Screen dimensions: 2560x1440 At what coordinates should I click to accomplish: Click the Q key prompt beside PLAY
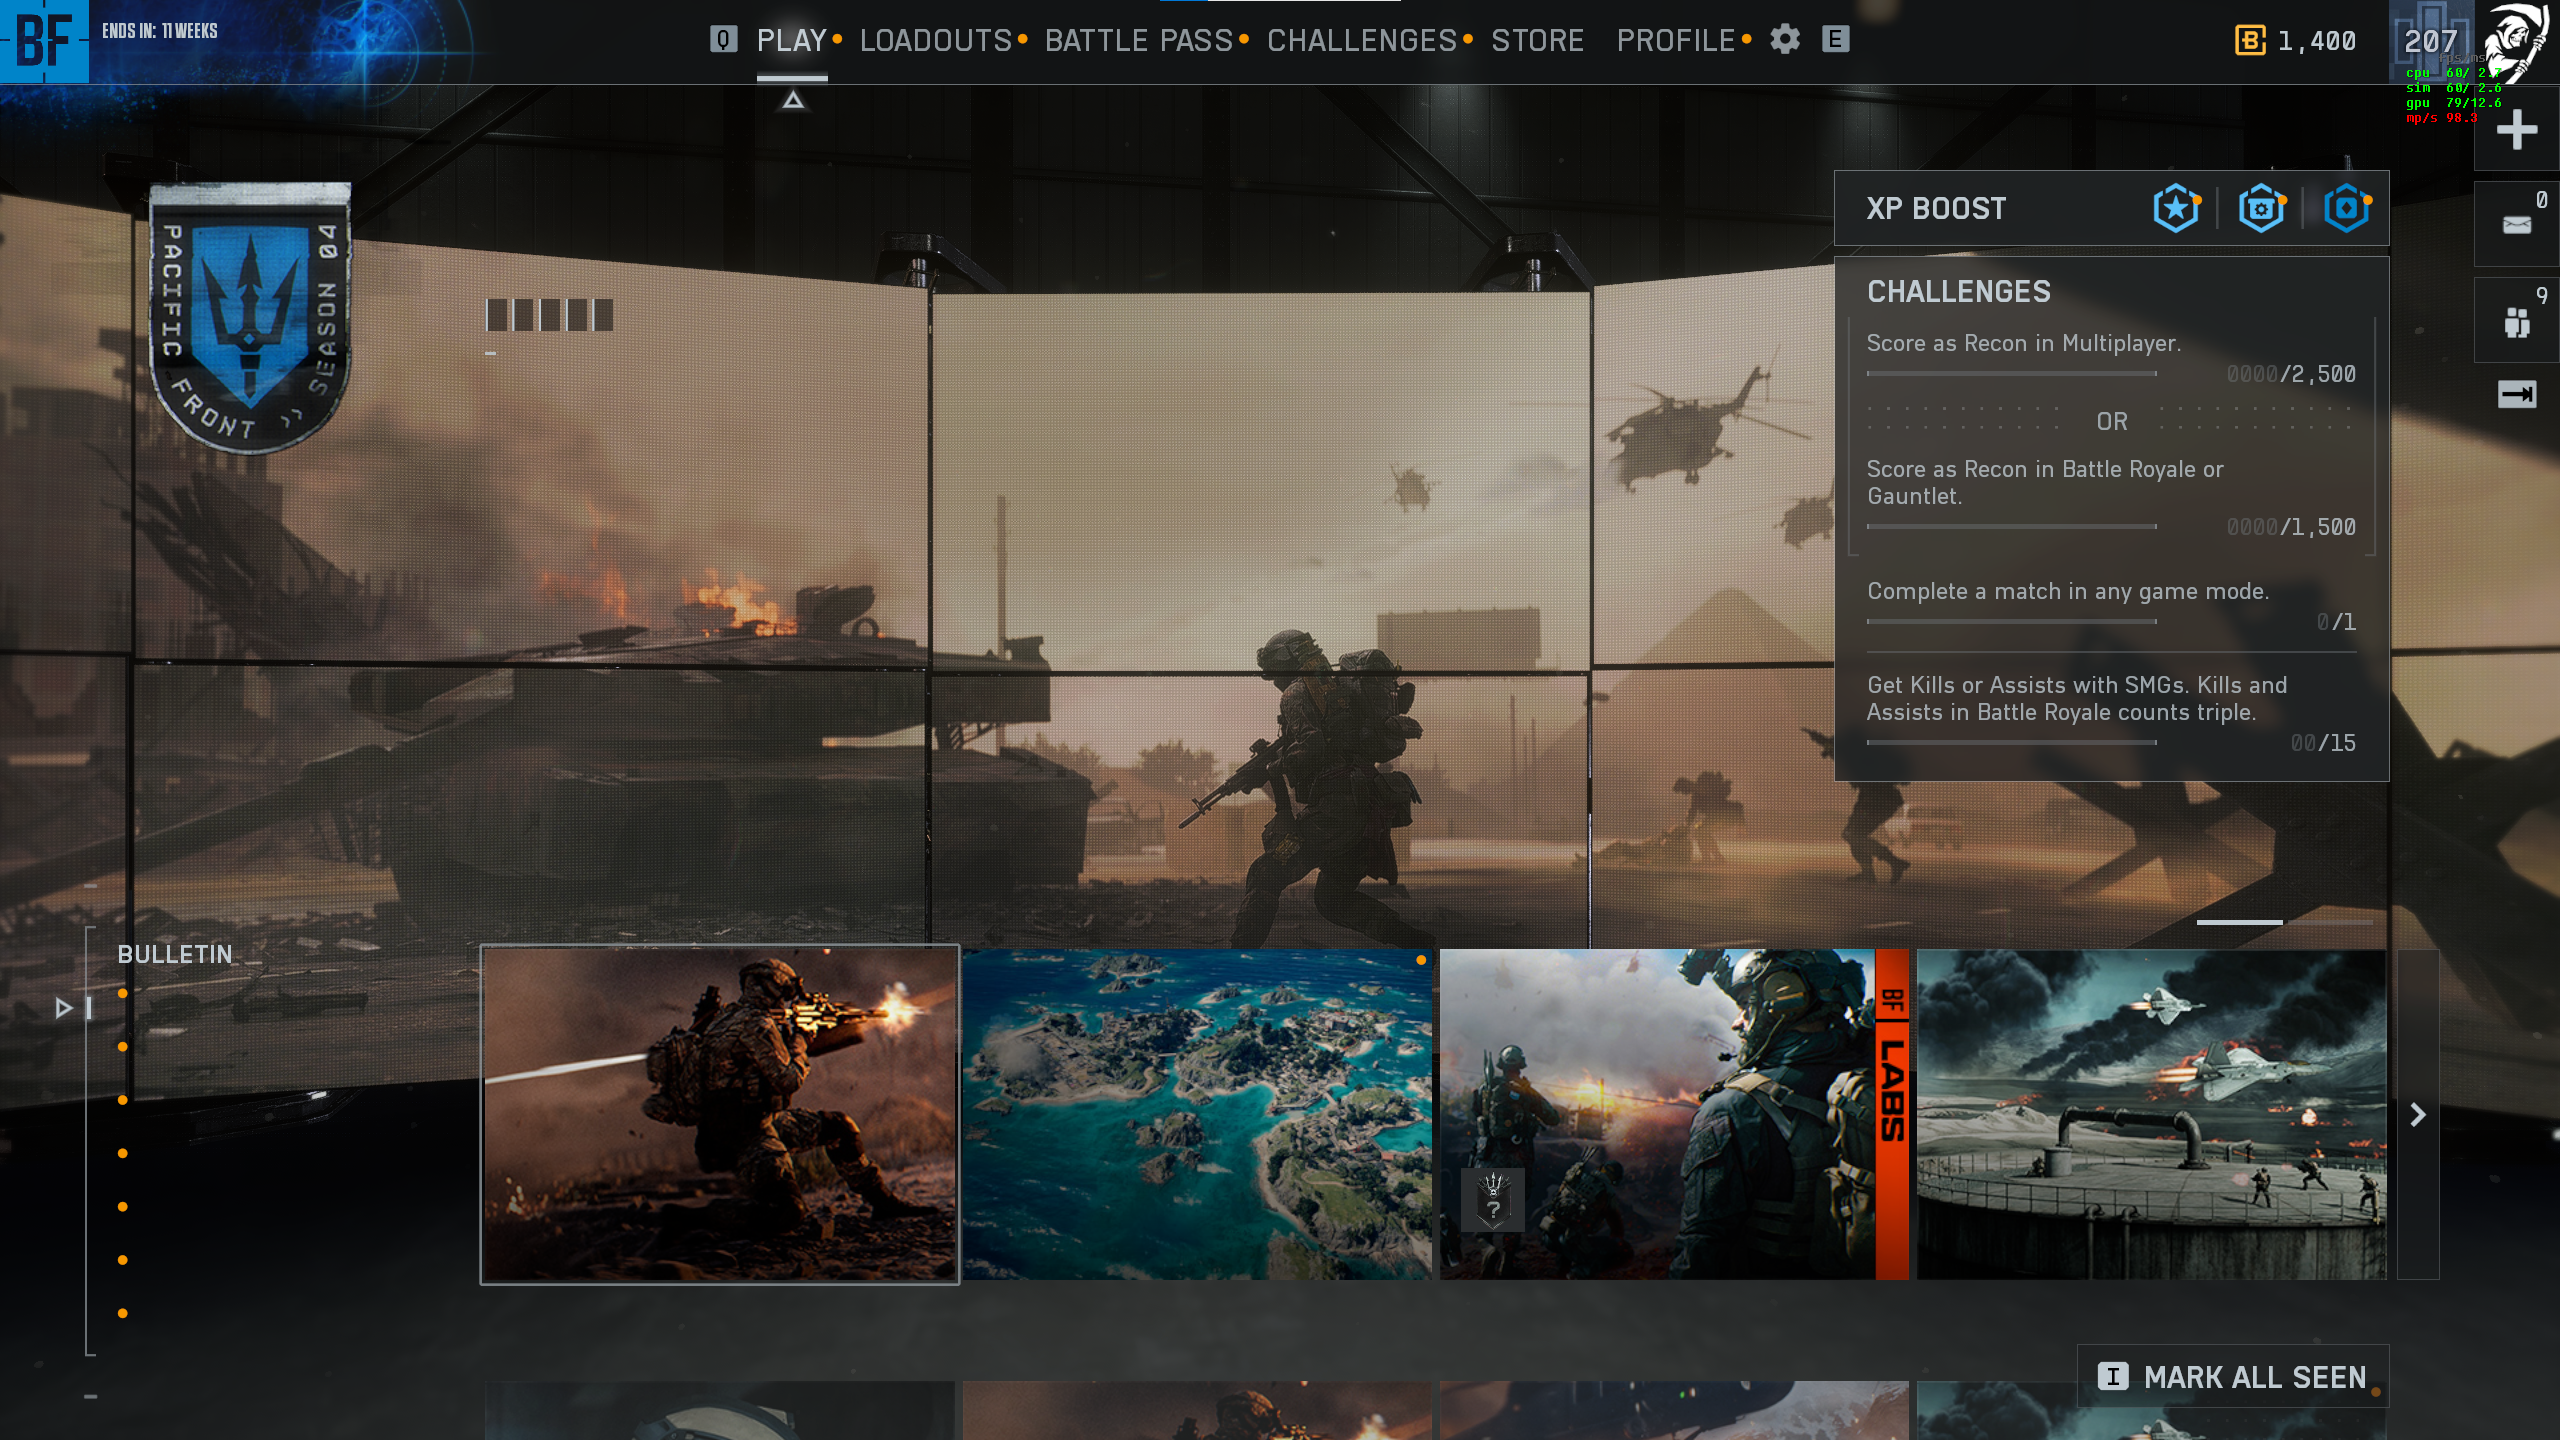pos(723,40)
